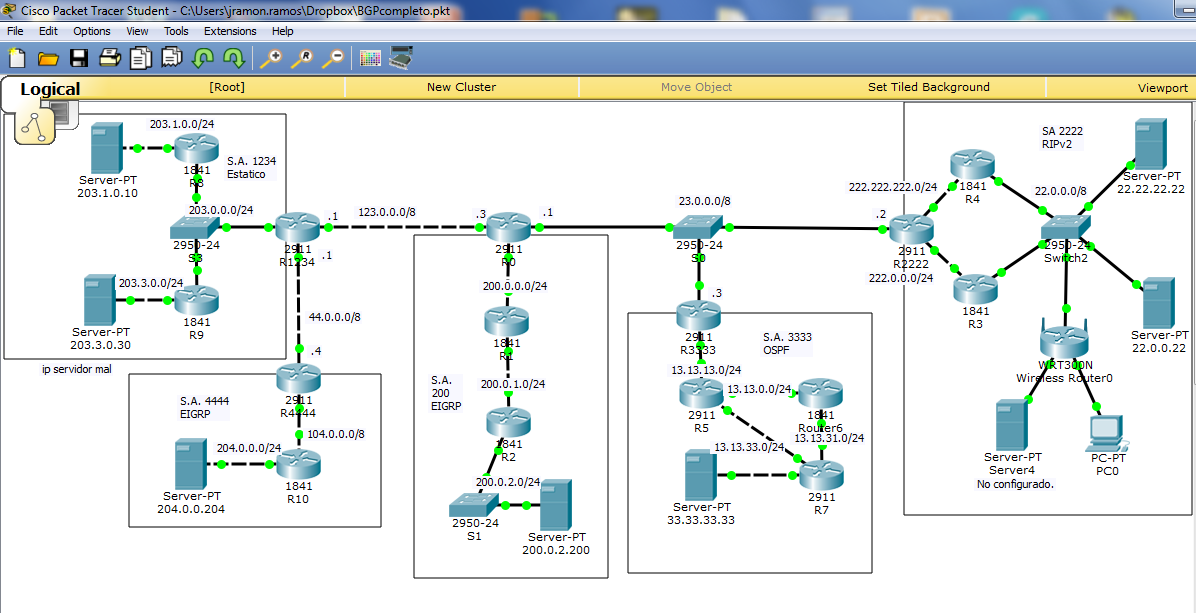Select the WRT300N Wireless Router0 device
1196x613 pixels.
(x=1064, y=342)
